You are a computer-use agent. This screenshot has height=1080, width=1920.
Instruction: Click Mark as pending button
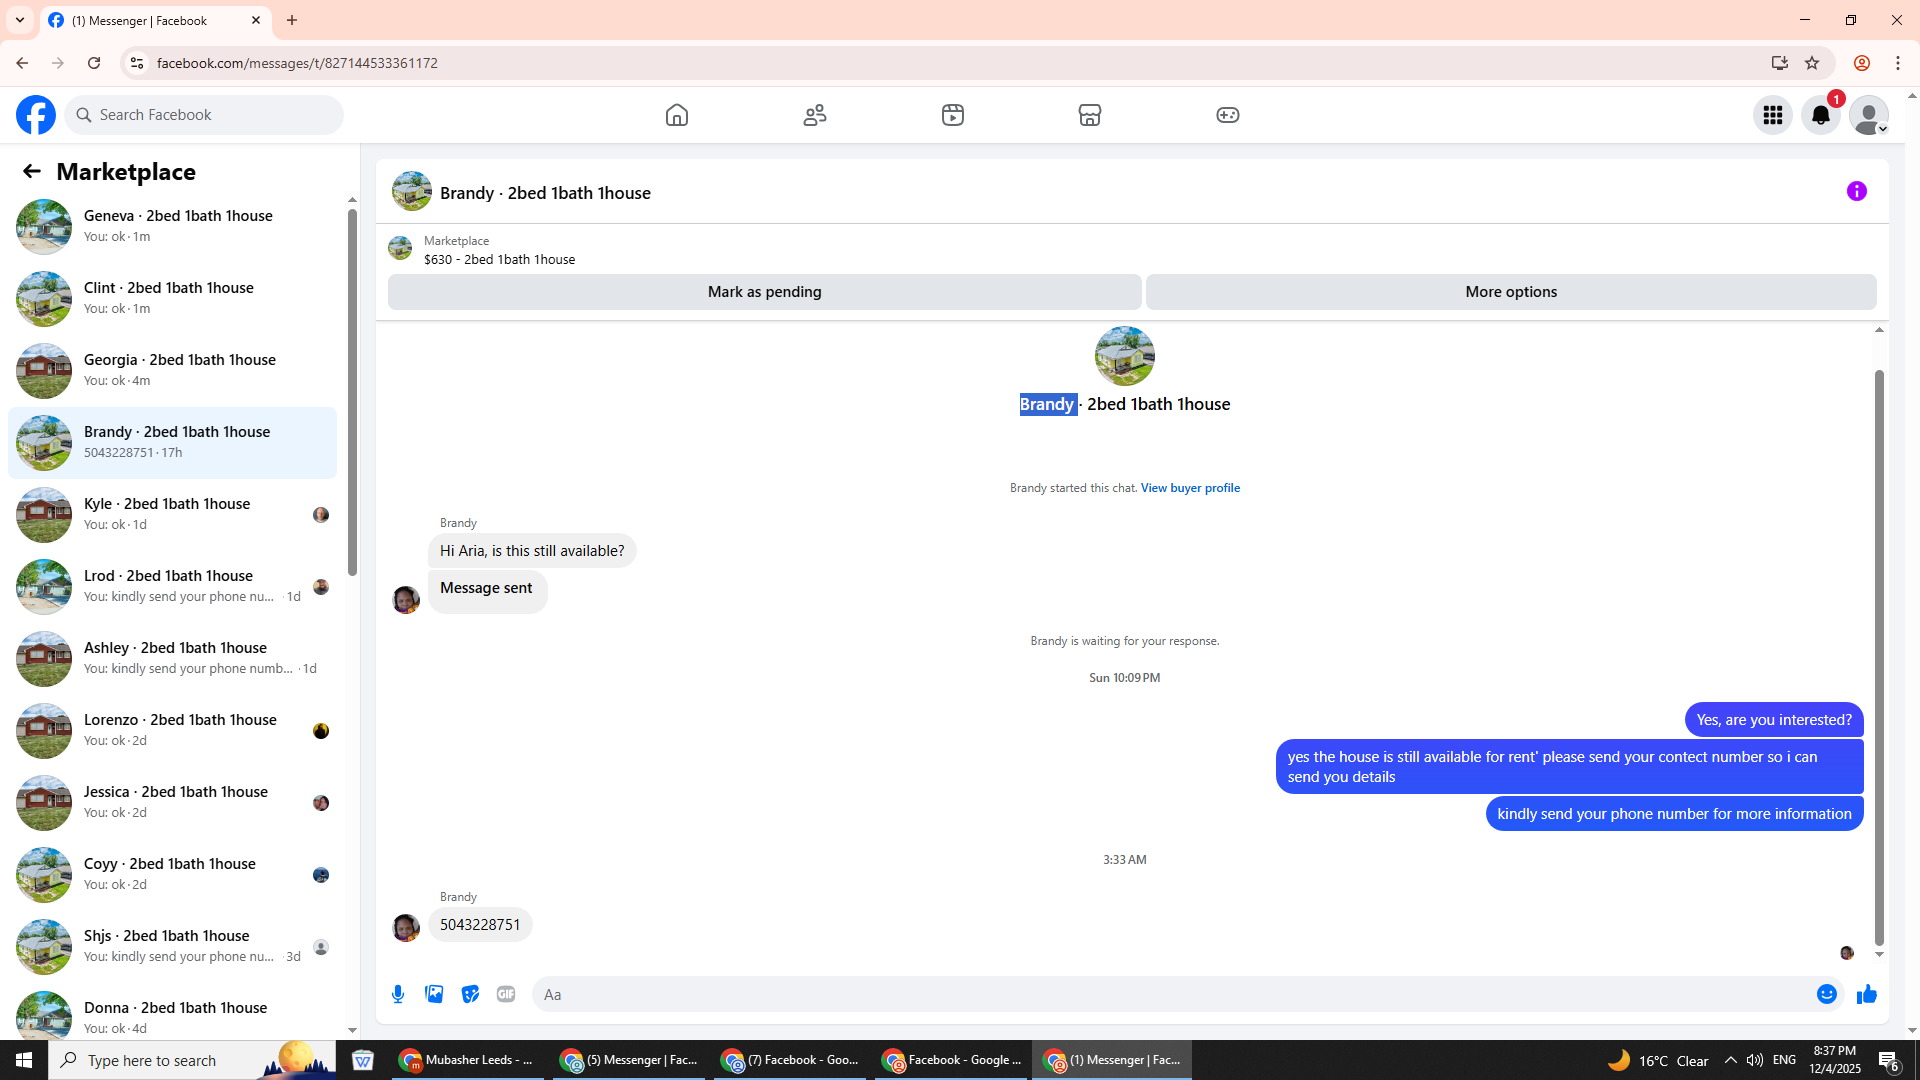(764, 292)
